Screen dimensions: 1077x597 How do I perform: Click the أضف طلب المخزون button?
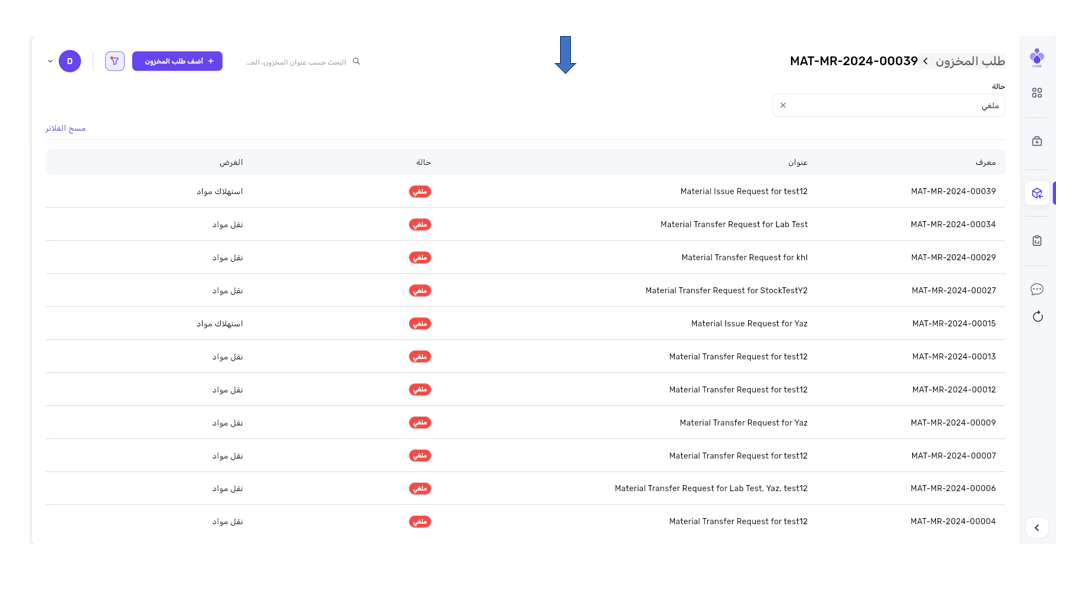177,62
